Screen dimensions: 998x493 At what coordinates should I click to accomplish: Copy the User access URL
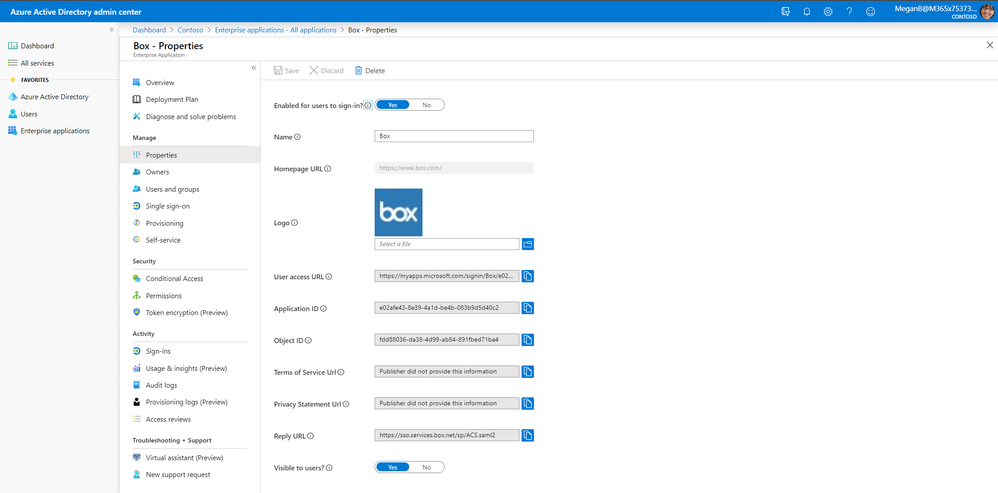pyautogui.click(x=528, y=276)
